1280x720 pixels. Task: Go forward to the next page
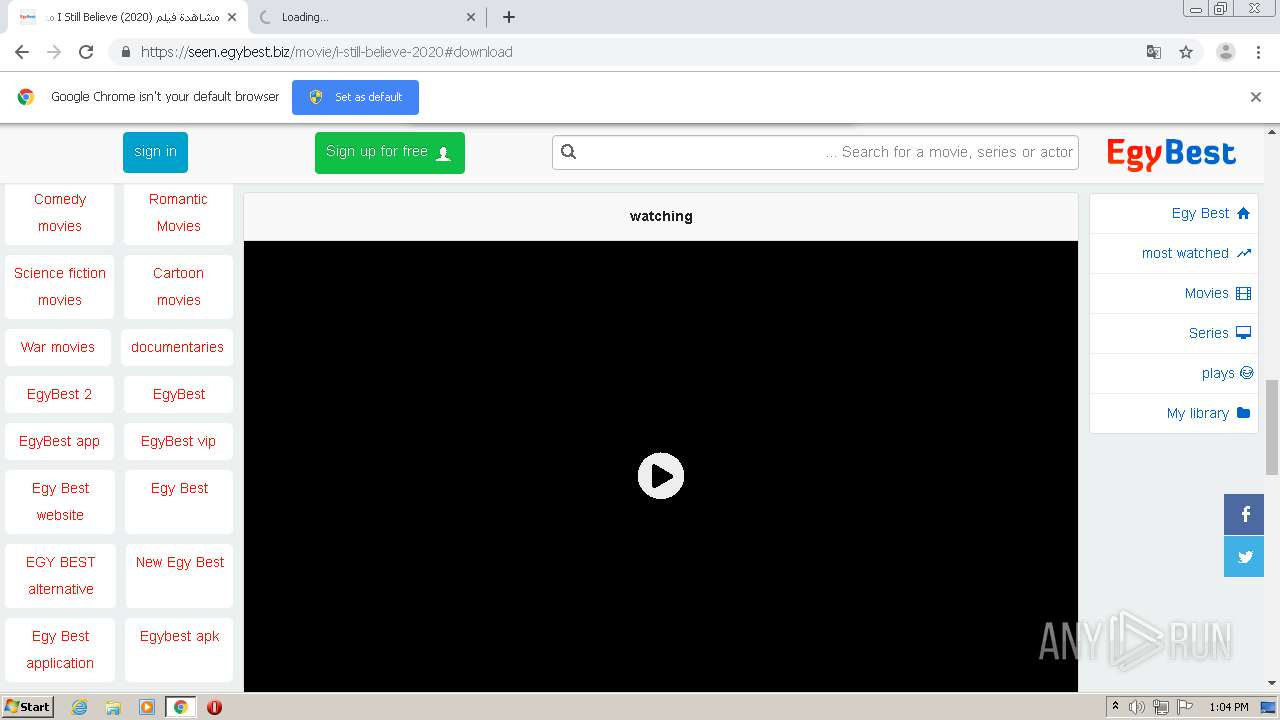click(54, 52)
